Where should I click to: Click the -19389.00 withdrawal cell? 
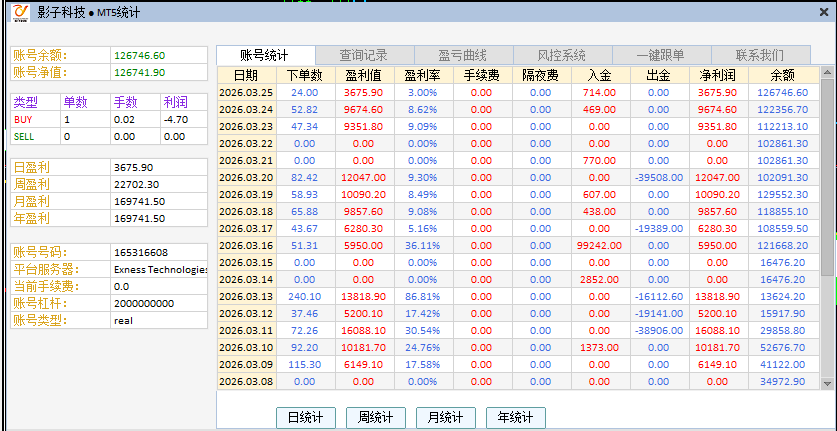tap(659, 229)
